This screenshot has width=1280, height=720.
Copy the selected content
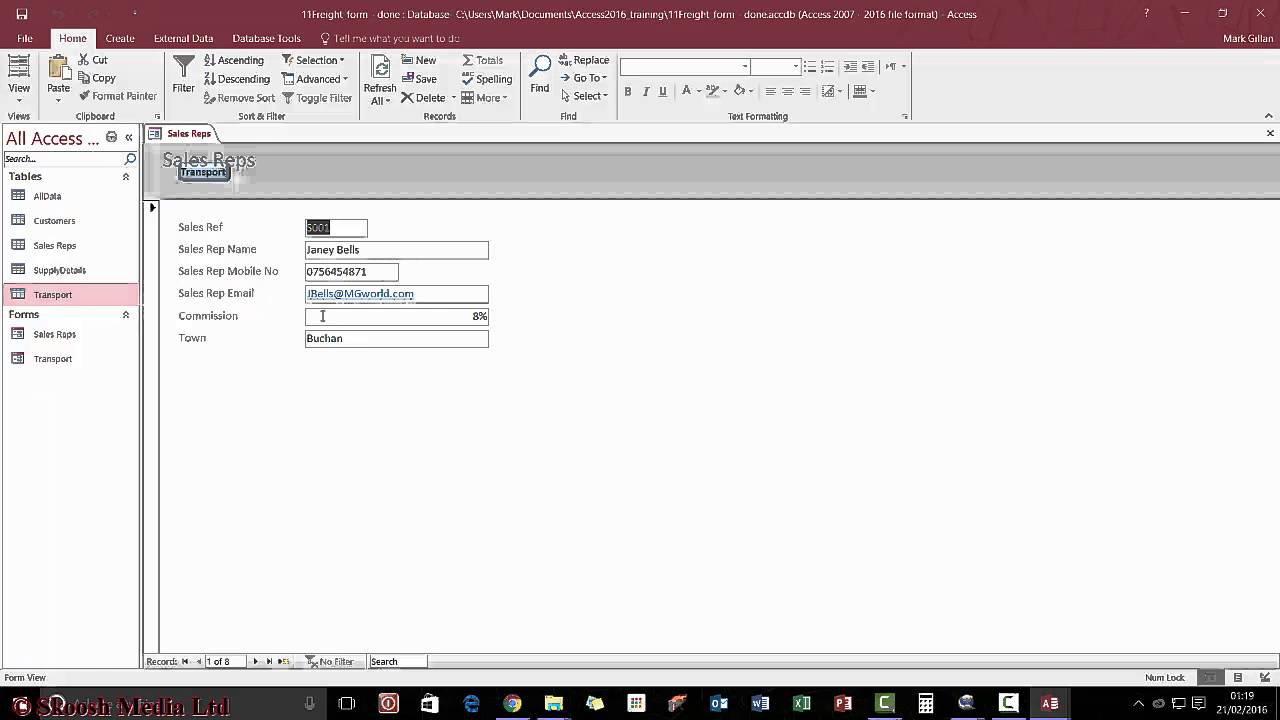(96, 78)
